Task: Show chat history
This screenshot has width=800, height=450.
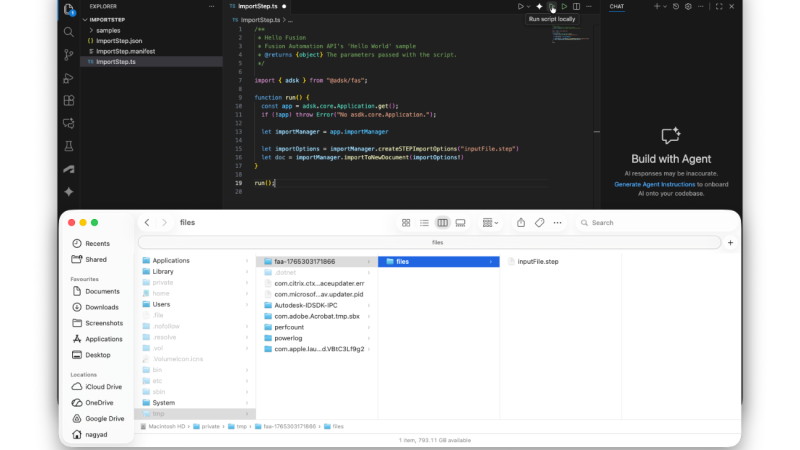Action: pos(676,6)
